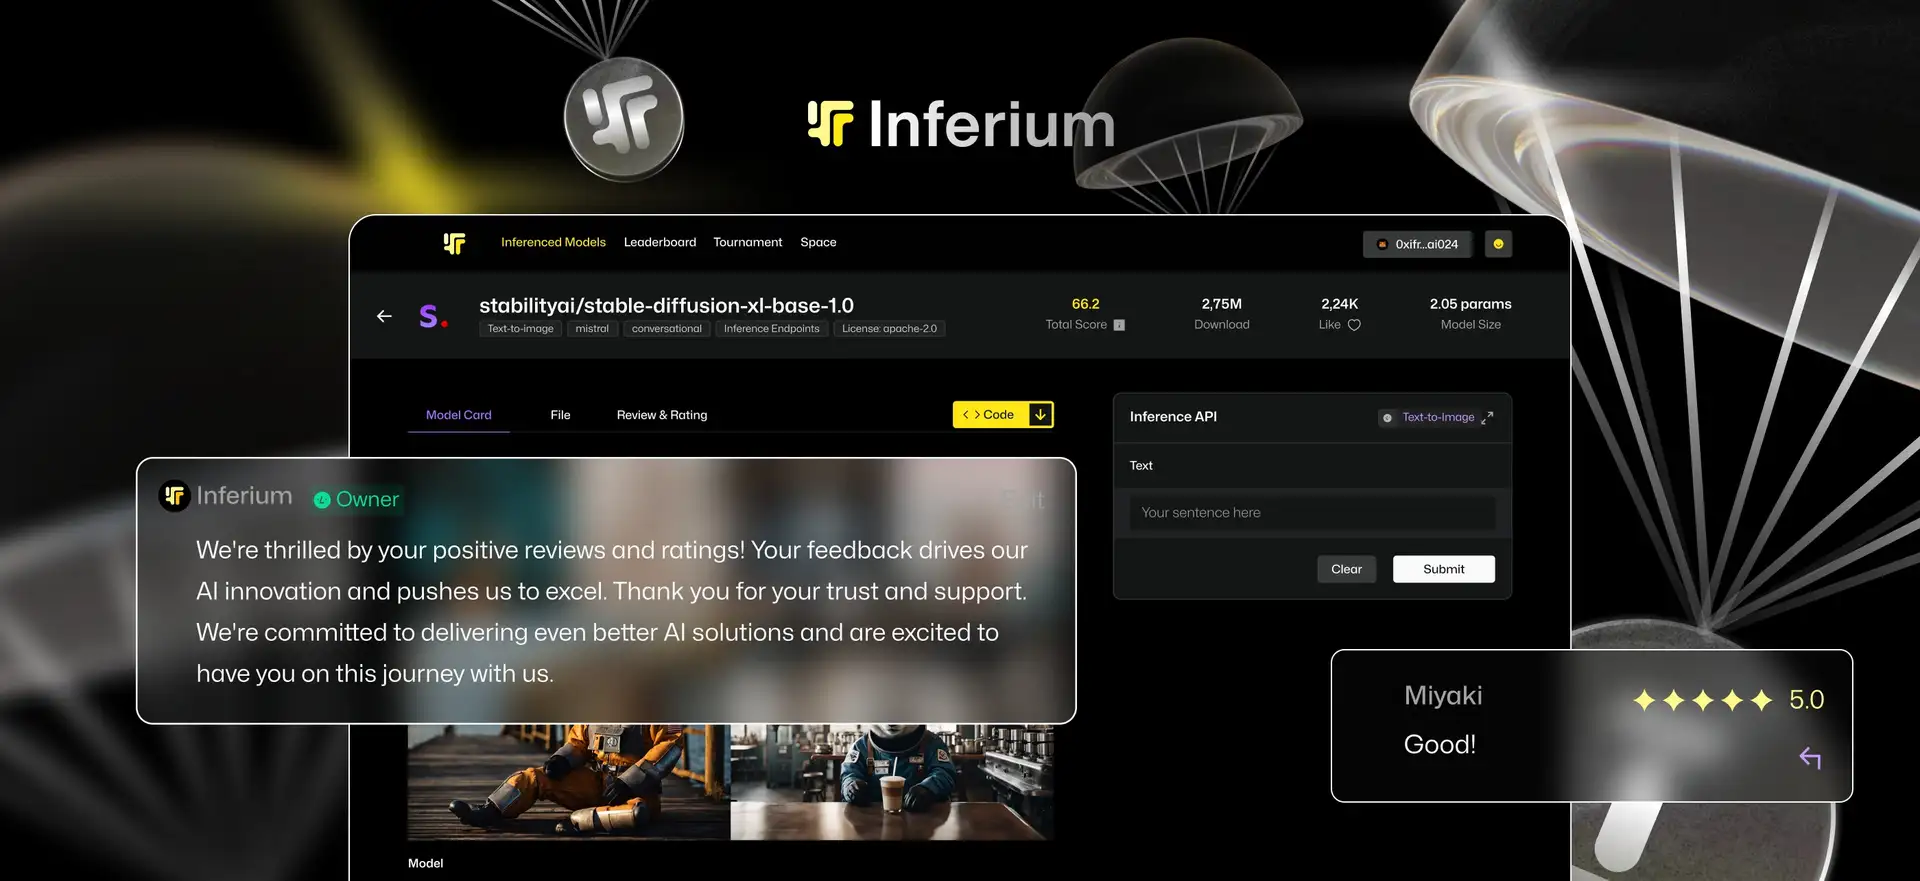Select the Text-to-Image task selector
The width and height of the screenshot is (1920, 881).
point(1437,417)
